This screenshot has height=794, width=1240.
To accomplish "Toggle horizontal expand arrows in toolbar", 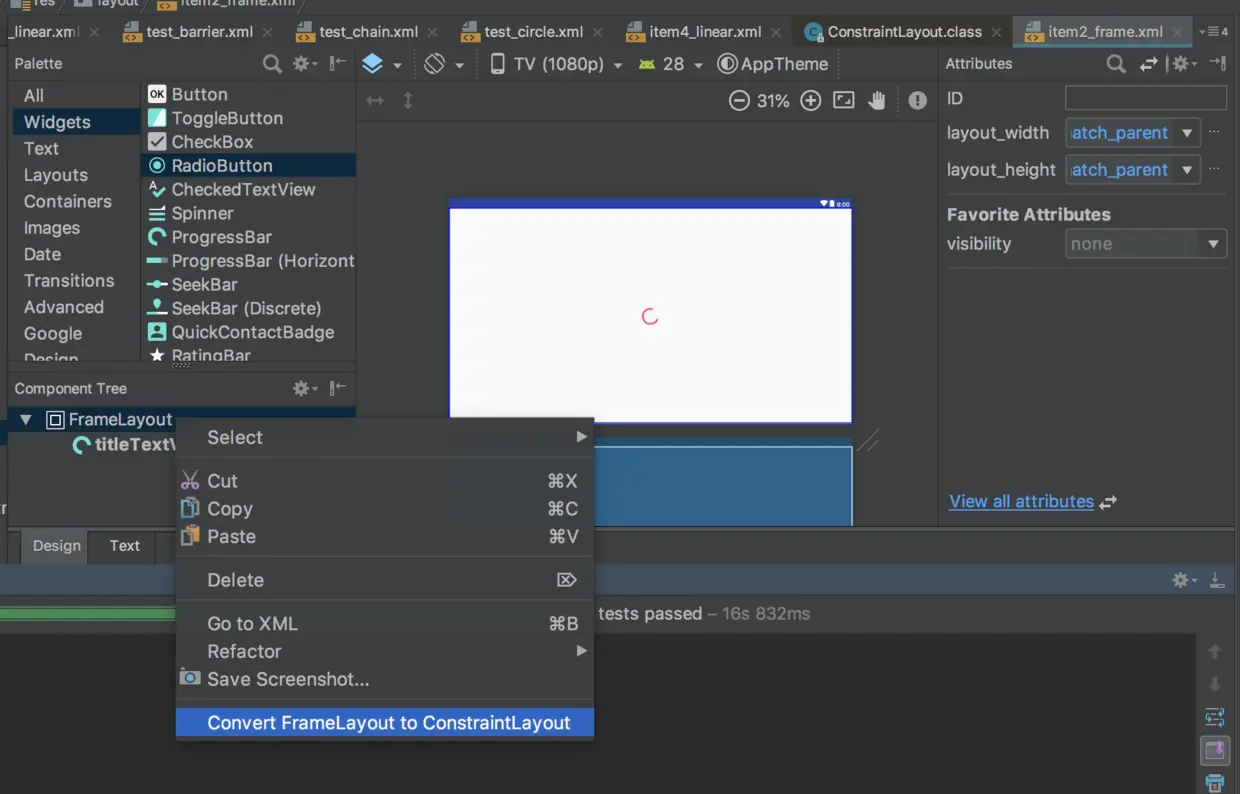I will click(x=375, y=101).
